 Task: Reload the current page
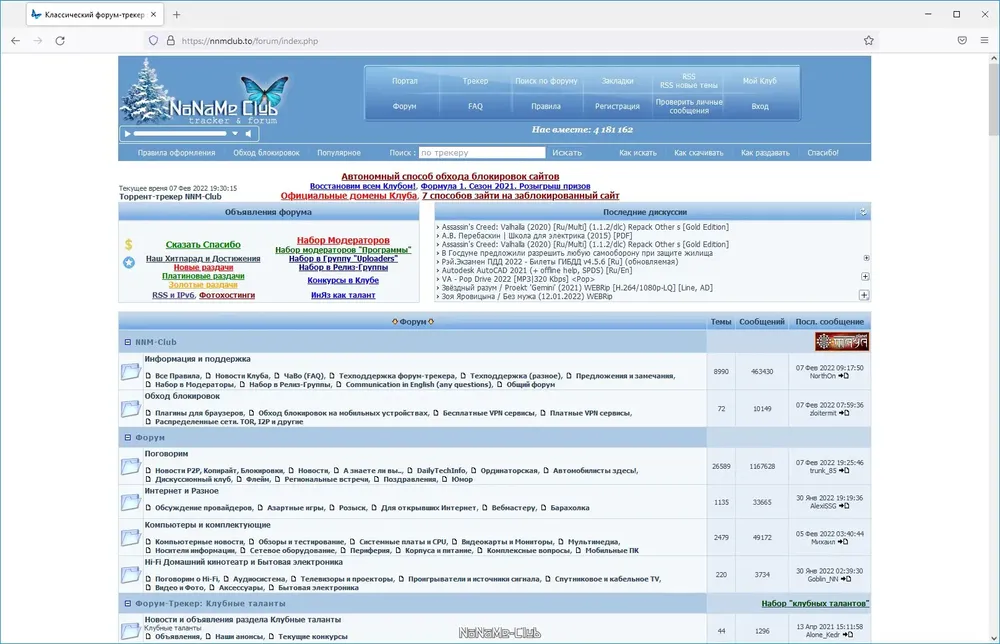[60, 41]
